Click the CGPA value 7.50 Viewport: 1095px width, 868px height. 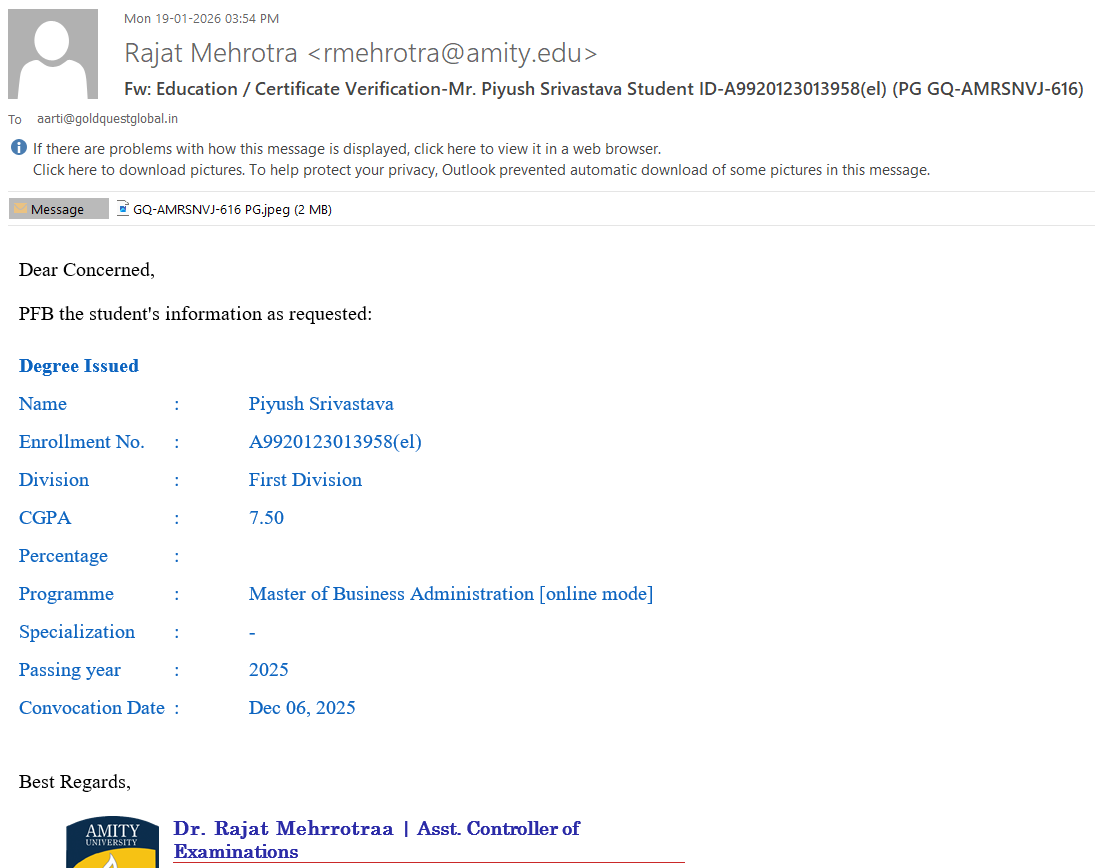click(x=266, y=518)
